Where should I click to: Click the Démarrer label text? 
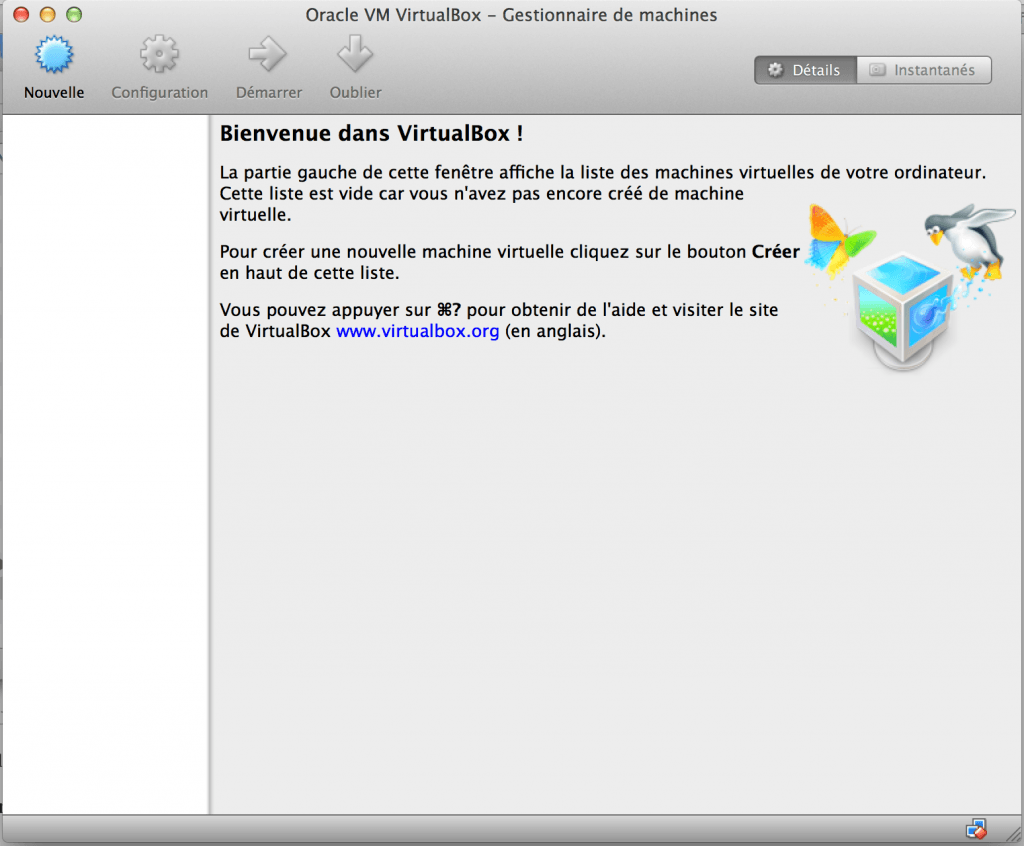[x=268, y=92]
